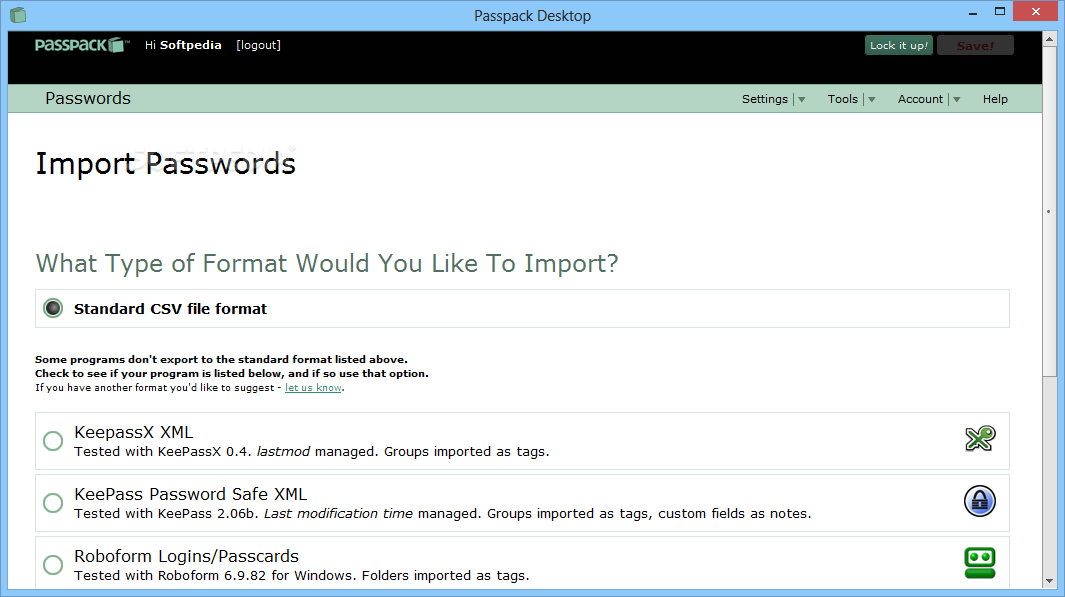Image resolution: width=1065 pixels, height=597 pixels.
Task: Click the Lock it up! button
Action: coord(899,46)
